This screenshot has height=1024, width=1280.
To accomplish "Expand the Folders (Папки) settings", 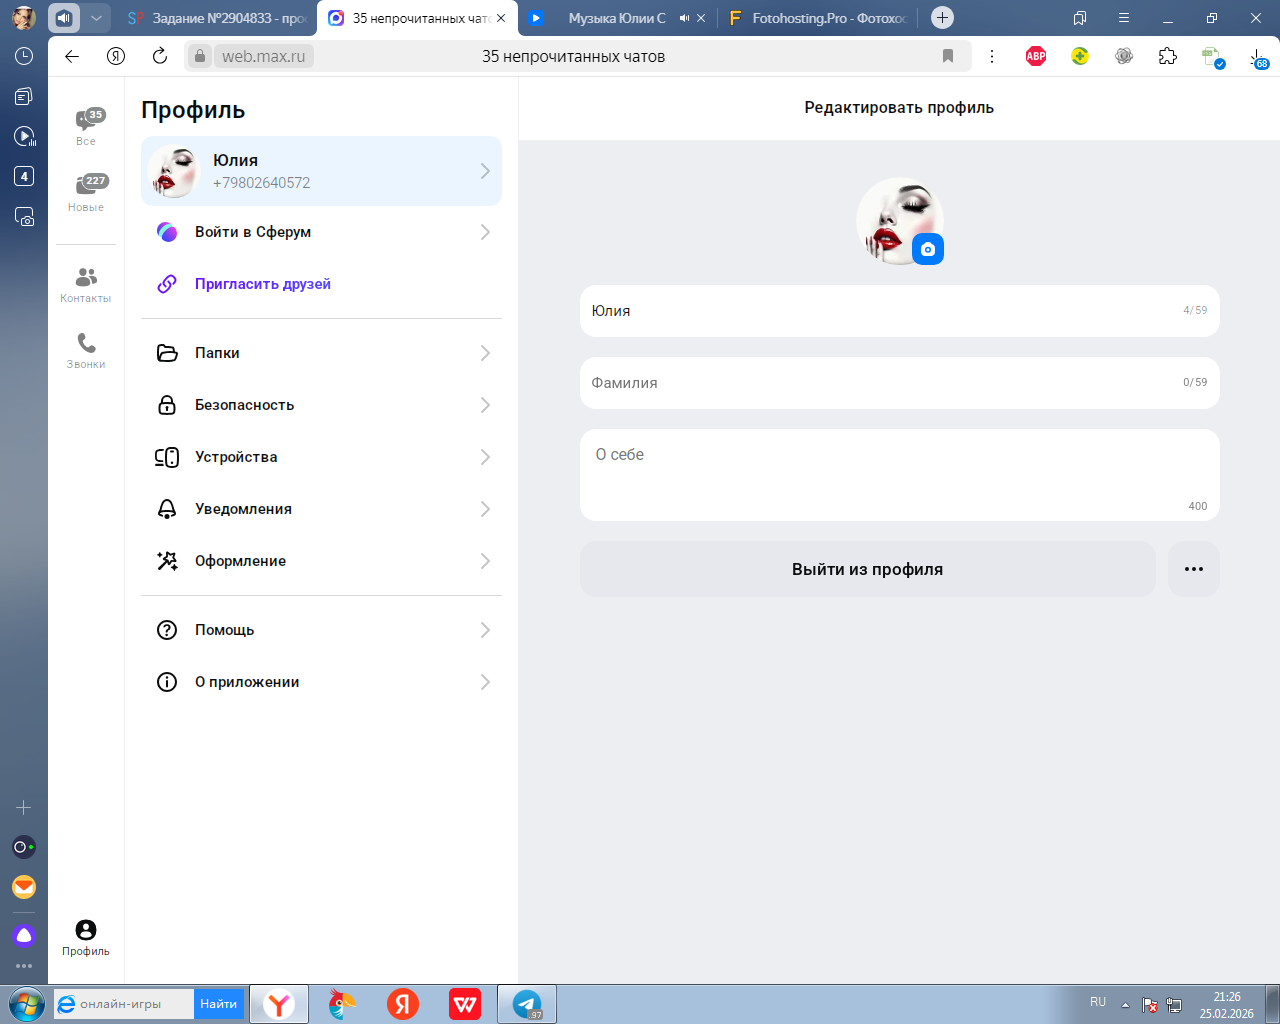I will pos(321,353).
